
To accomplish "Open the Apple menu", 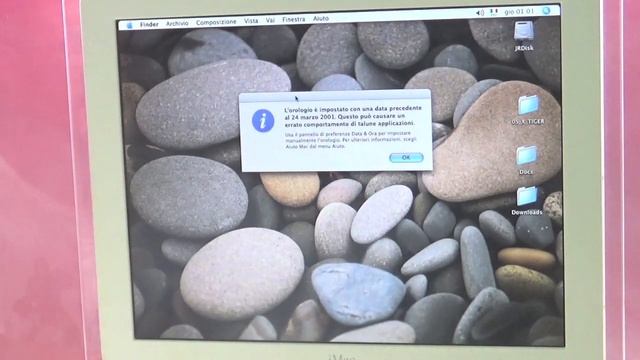I will (x=129, y=25).
